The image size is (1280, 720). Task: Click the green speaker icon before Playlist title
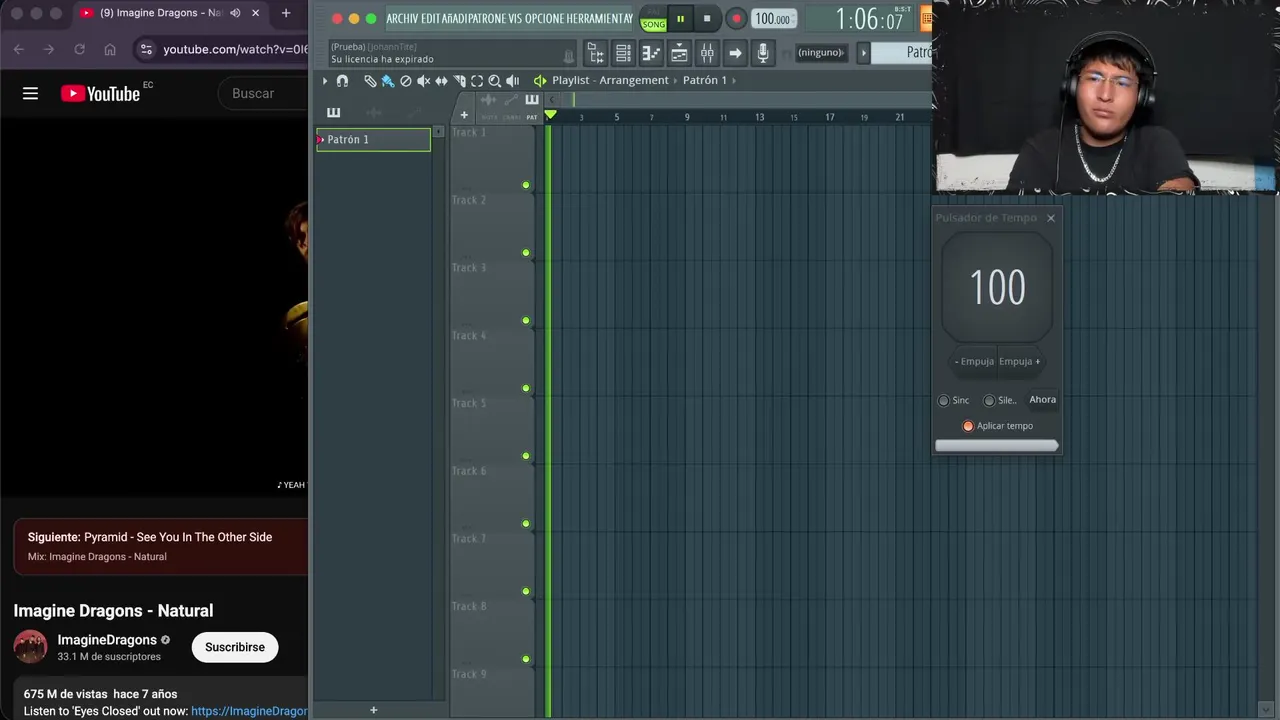540,80
